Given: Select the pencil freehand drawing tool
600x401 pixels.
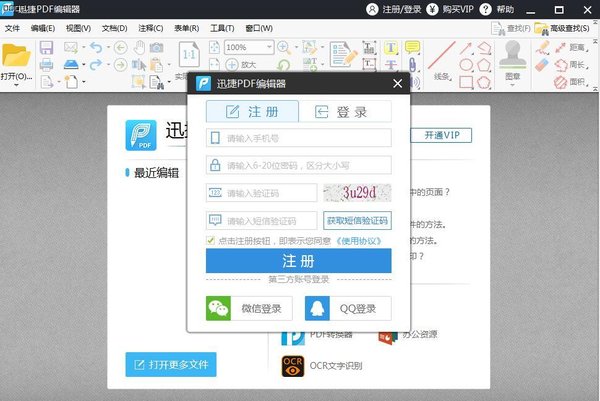Looking at the screenshot, I should pyautogui.click(x=542, y=48).
